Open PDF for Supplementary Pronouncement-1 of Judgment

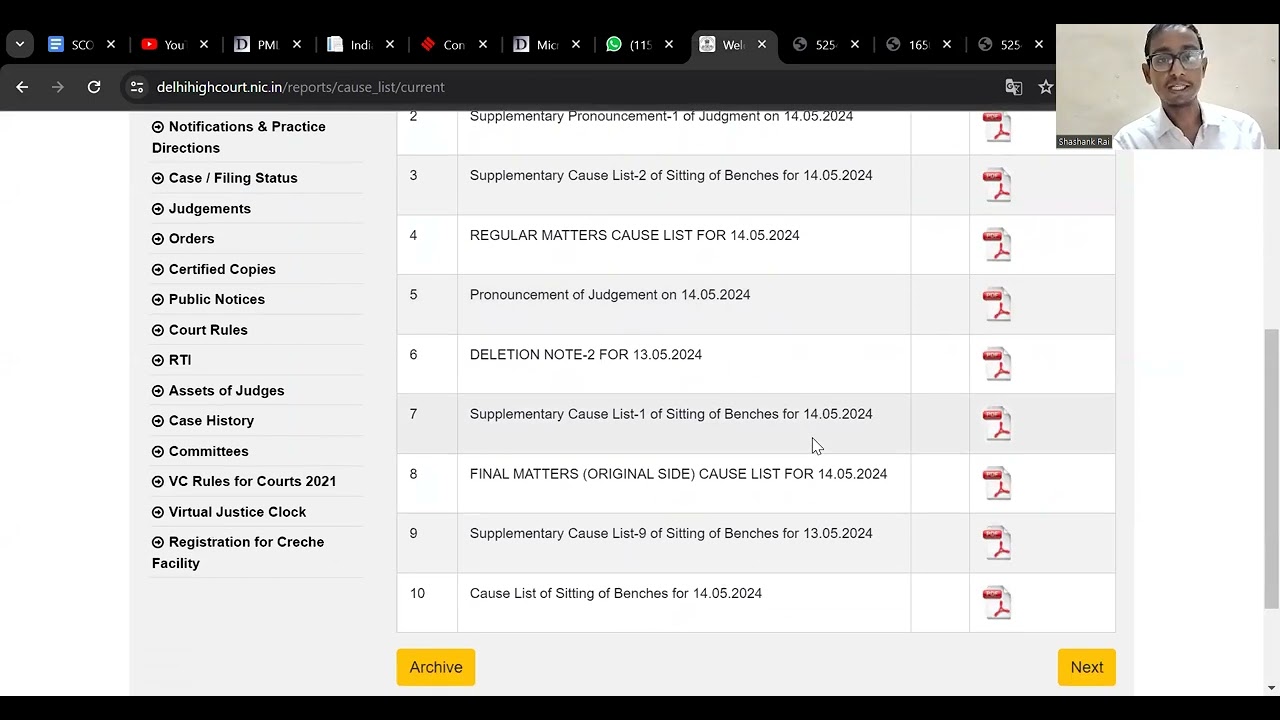[x=997, y=128]
